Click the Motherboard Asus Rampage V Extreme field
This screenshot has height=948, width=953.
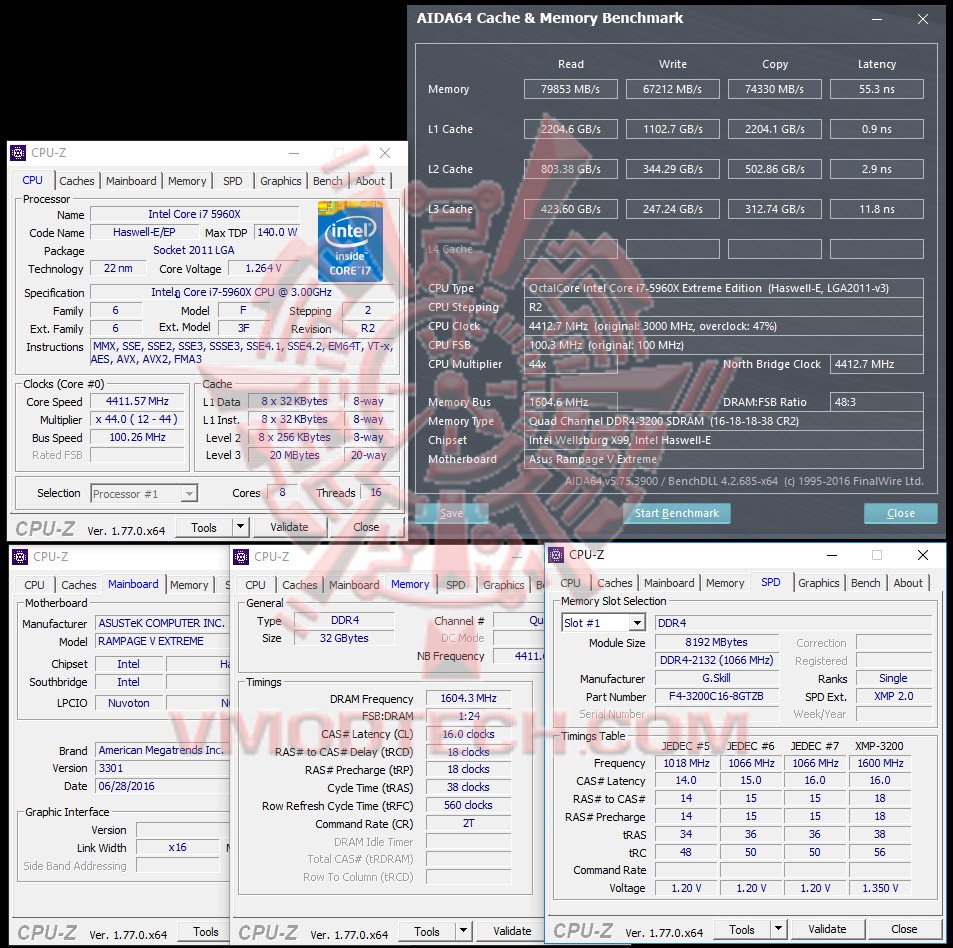coord(724,459)
